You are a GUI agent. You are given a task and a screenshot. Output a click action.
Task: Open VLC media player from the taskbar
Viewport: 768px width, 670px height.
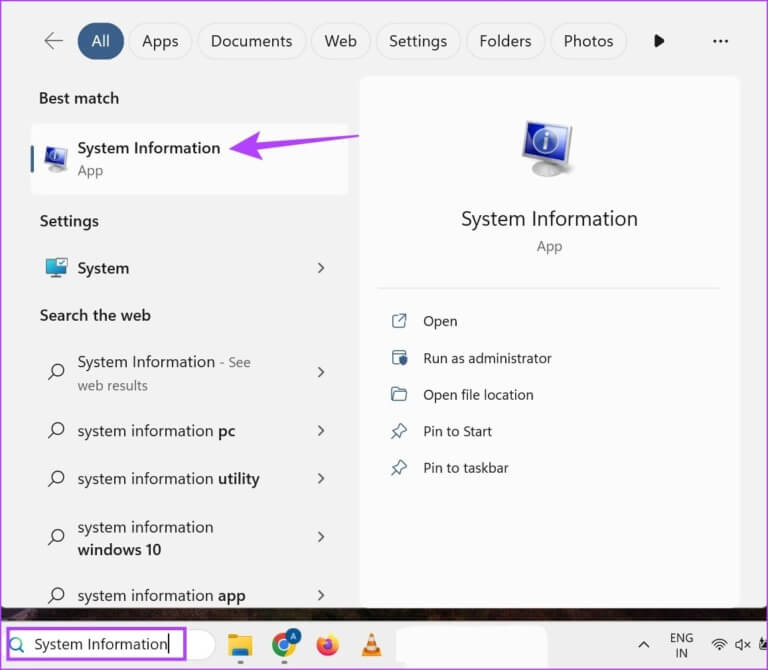[371, 645]
